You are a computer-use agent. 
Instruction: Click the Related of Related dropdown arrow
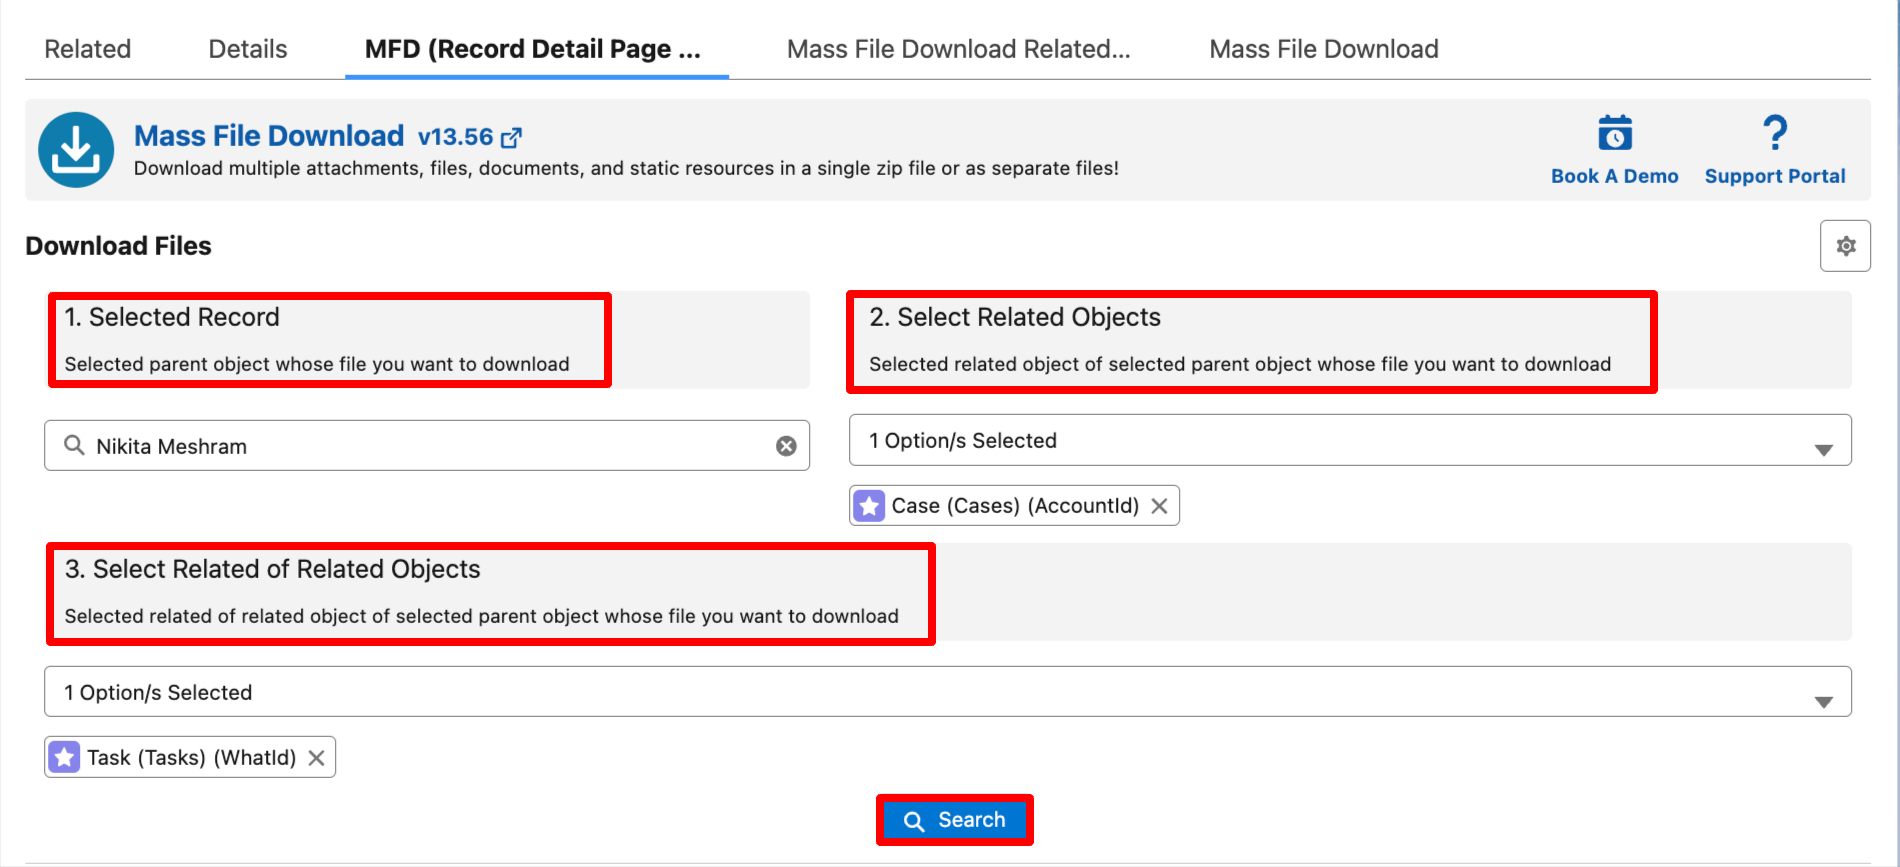(1824, 702)
